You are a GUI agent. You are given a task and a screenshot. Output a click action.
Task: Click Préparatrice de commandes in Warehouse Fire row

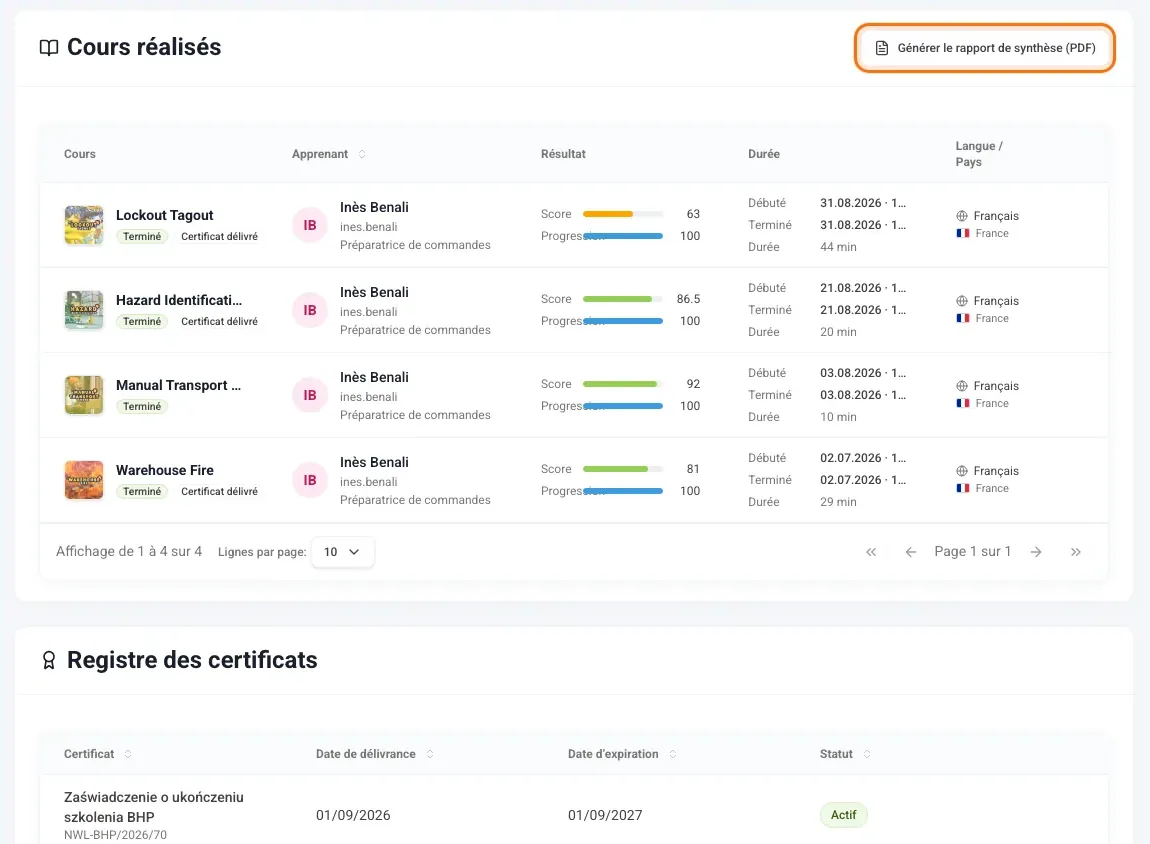click(x=415, y=500)
